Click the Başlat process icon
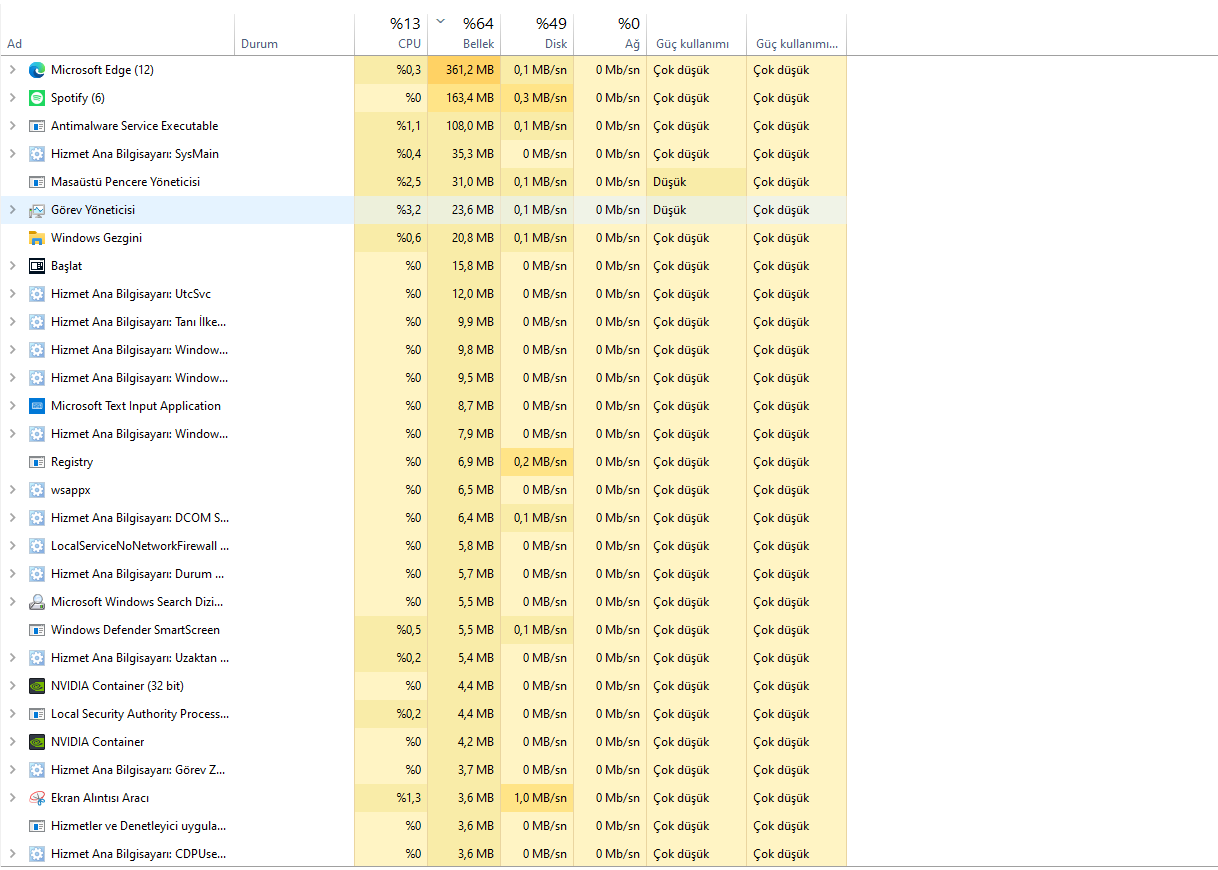1218x870 pixels. (x=37, y=266)
